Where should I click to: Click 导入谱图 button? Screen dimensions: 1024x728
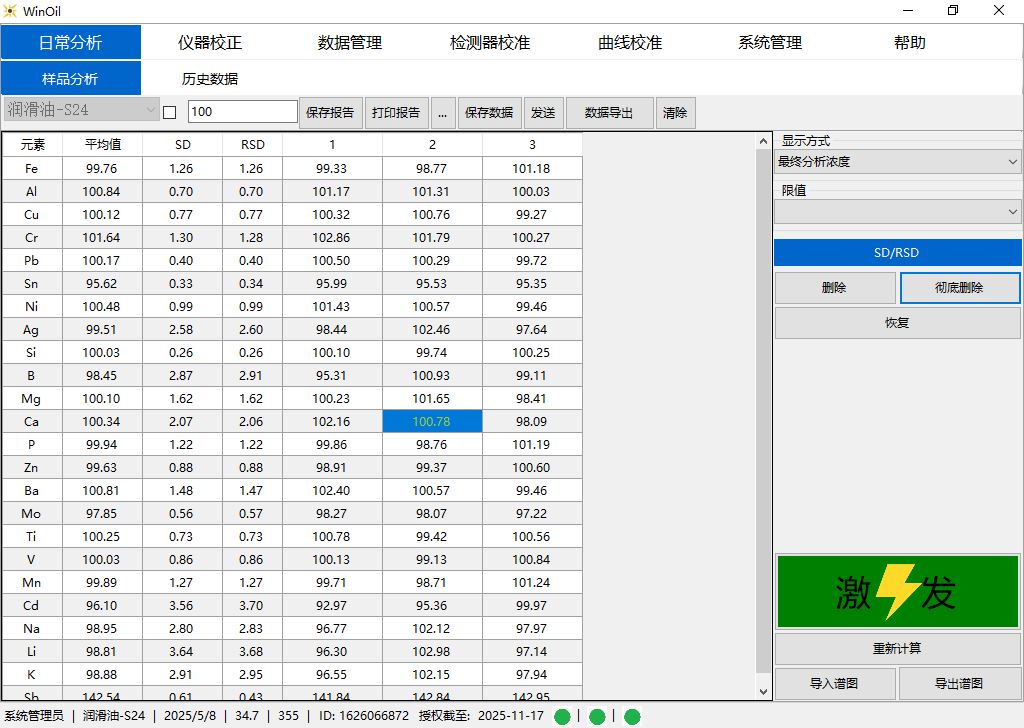coord(835,684)
